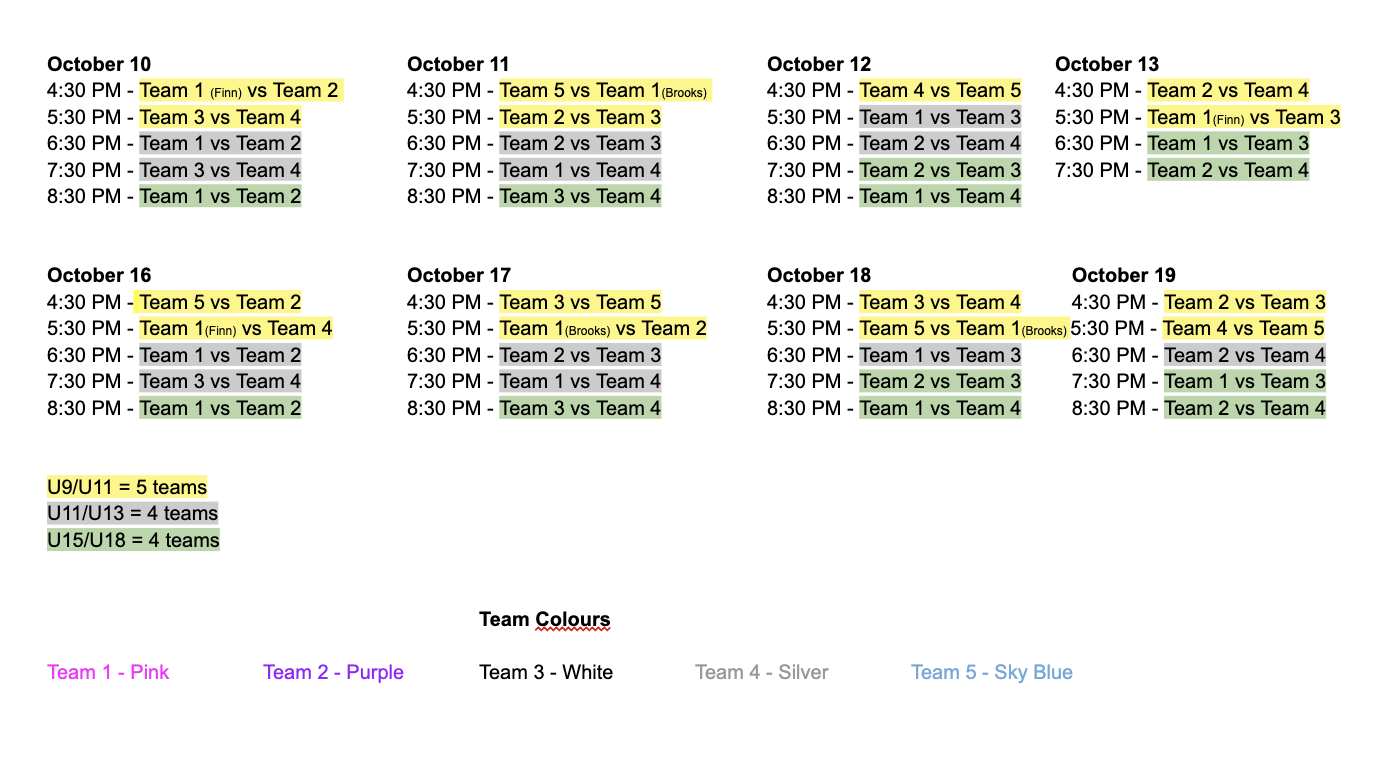The image size is (1387, 769).
Task: Select October 13 7:30 PM Team 2 vs Team 4
Action: pos(1228,170)
